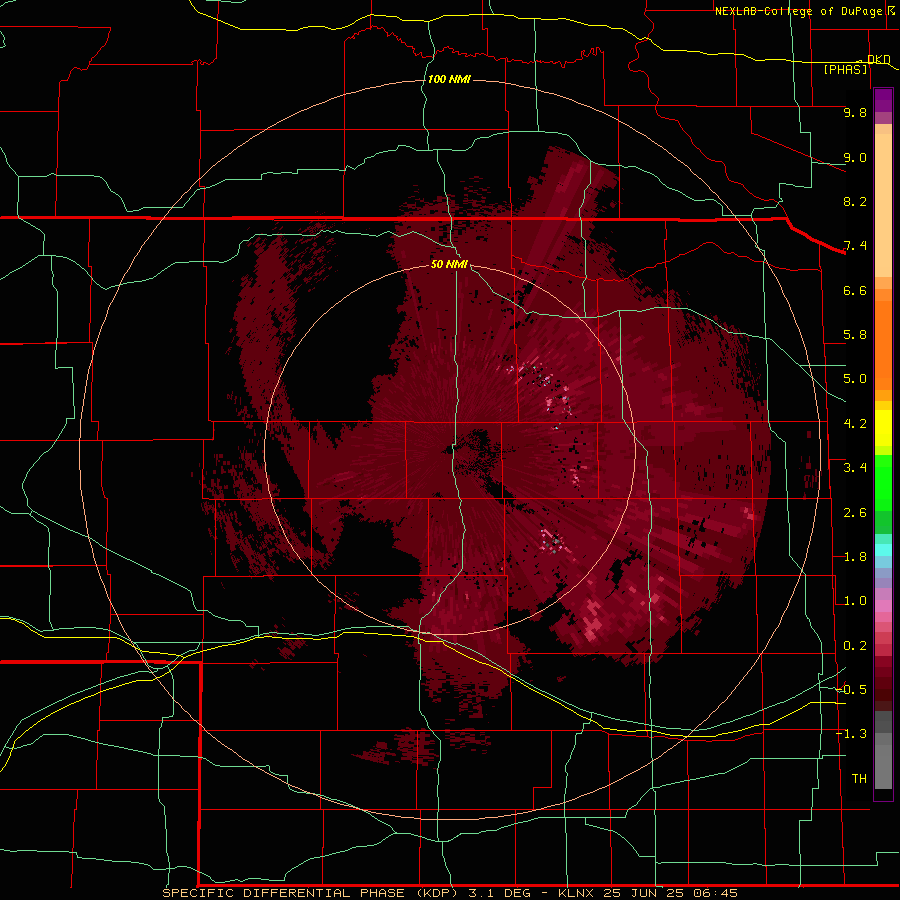Viewport: 900px width, 900px height.
Task: Select the gray color bar segment at bottom
Action: [883, 766]
